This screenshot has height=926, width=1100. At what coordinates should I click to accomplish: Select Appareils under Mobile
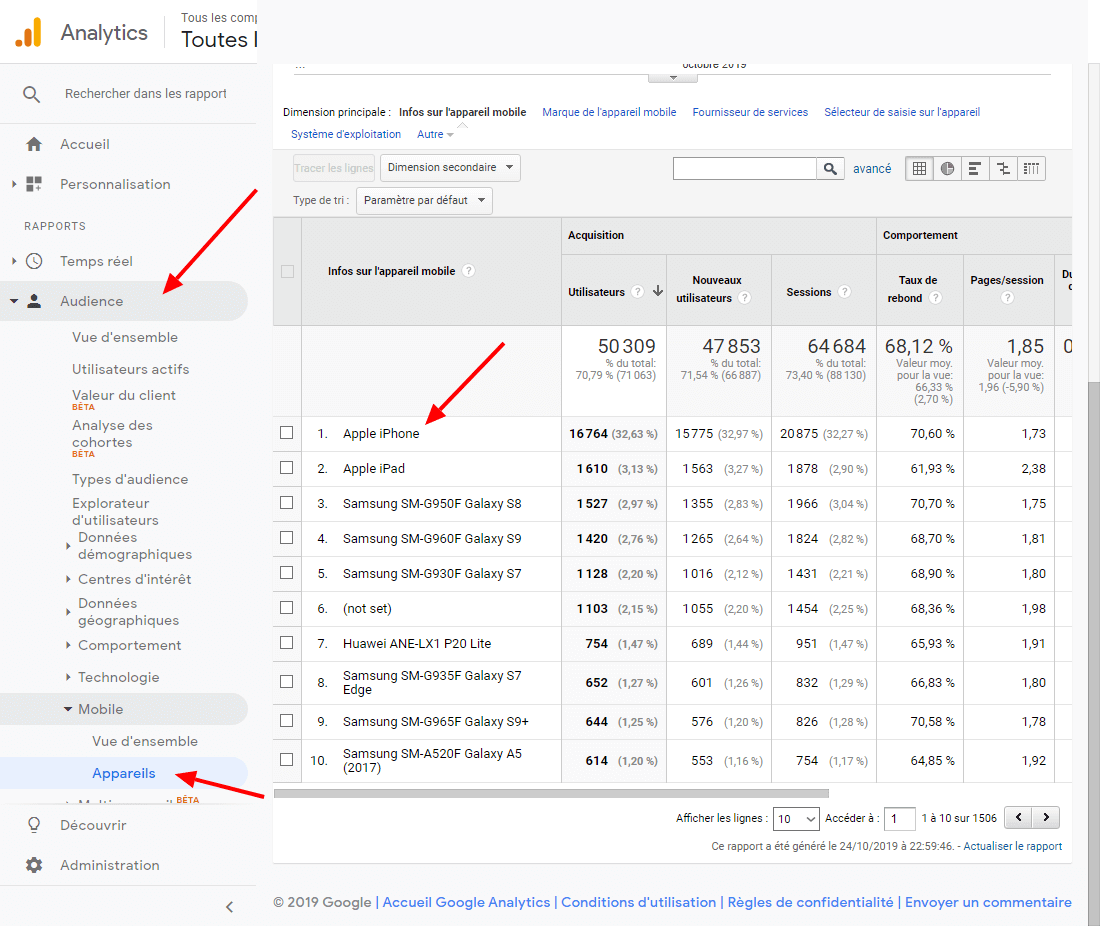123,773
